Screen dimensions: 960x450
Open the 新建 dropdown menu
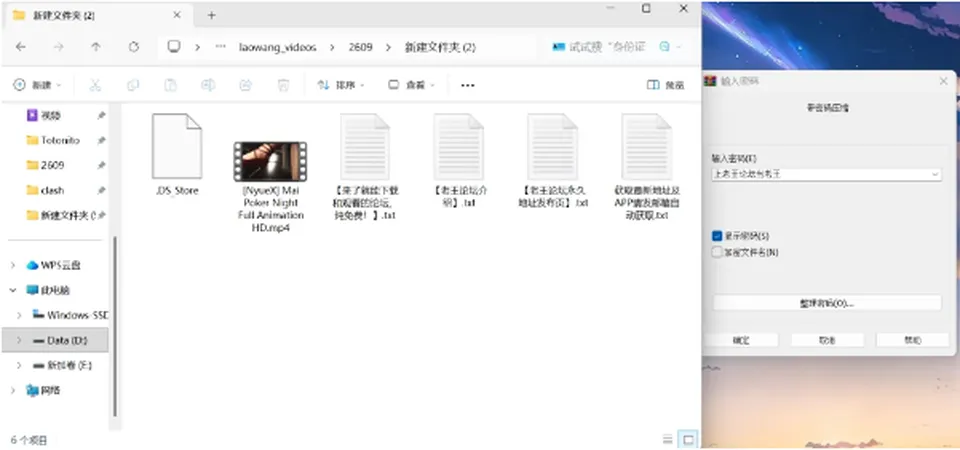[38, 85]
